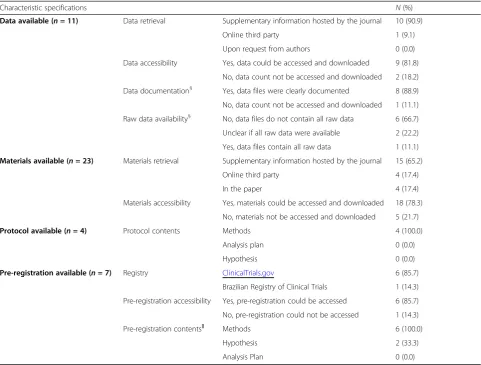
Task: Click the 'Materials retrieval' cell
Action: (x=151, y=161)
